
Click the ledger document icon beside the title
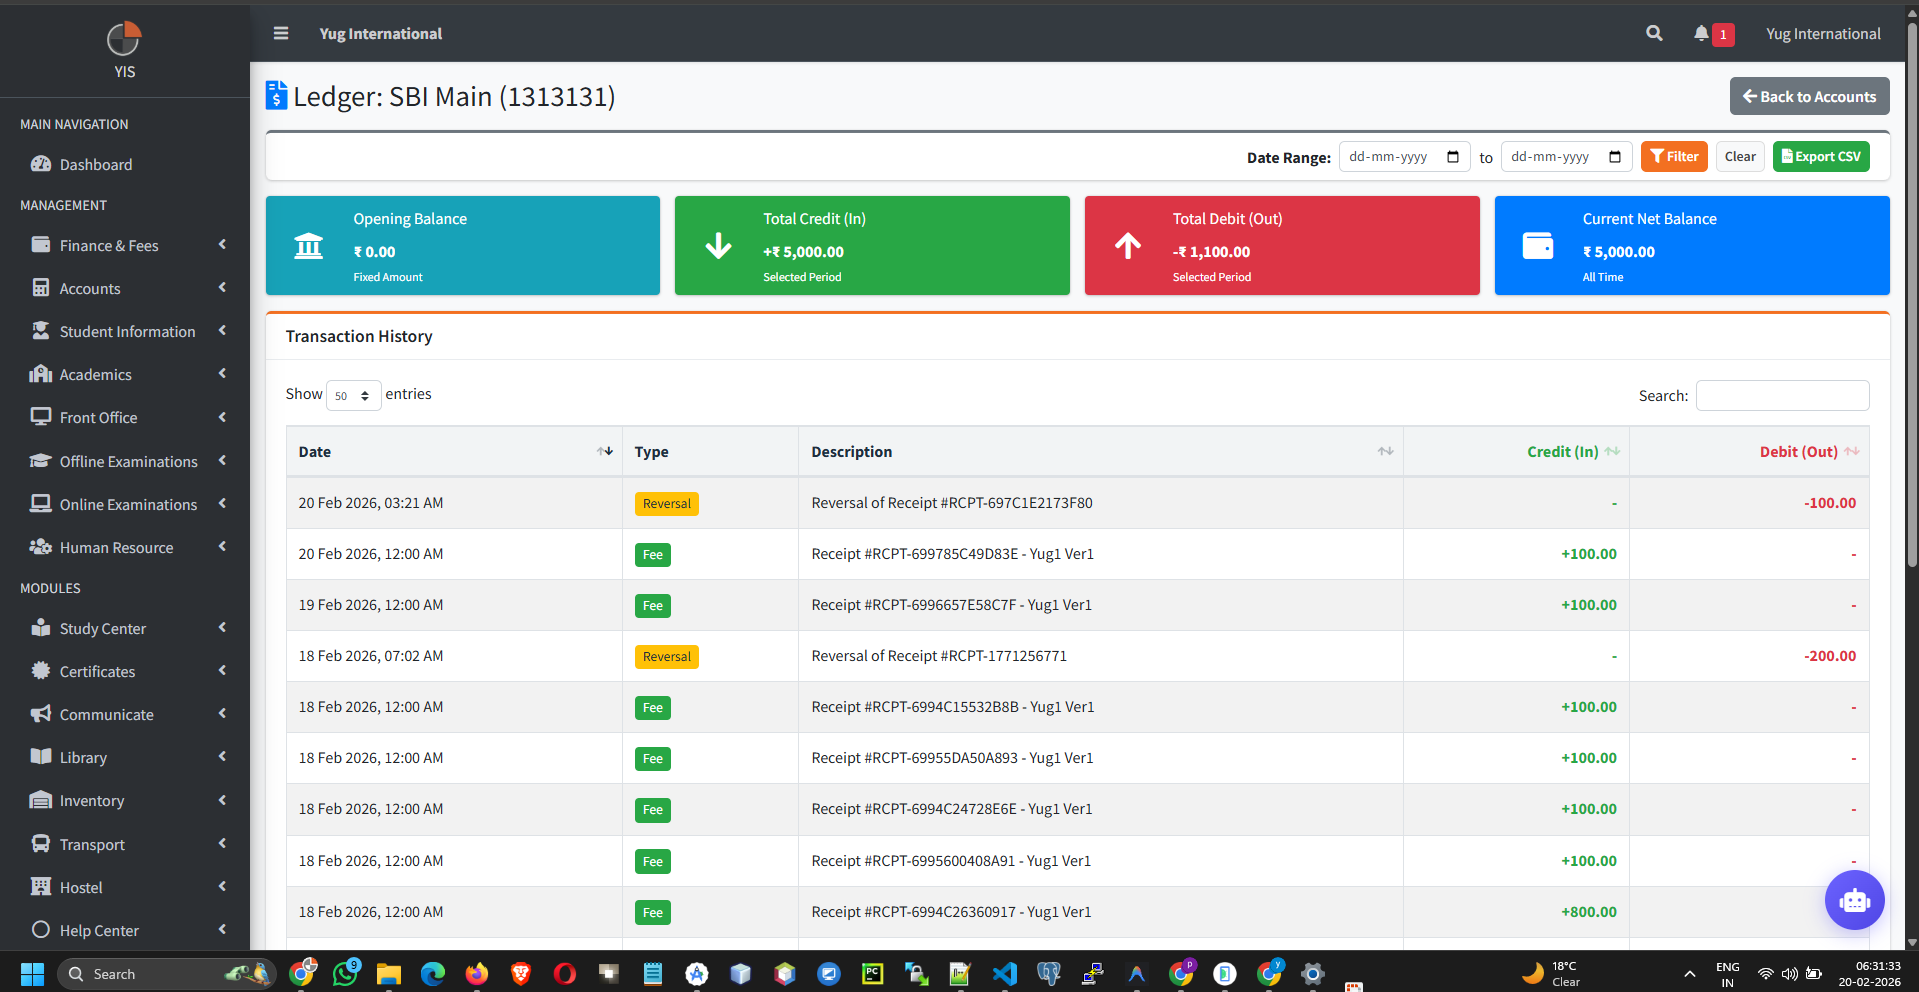point(276,95)
